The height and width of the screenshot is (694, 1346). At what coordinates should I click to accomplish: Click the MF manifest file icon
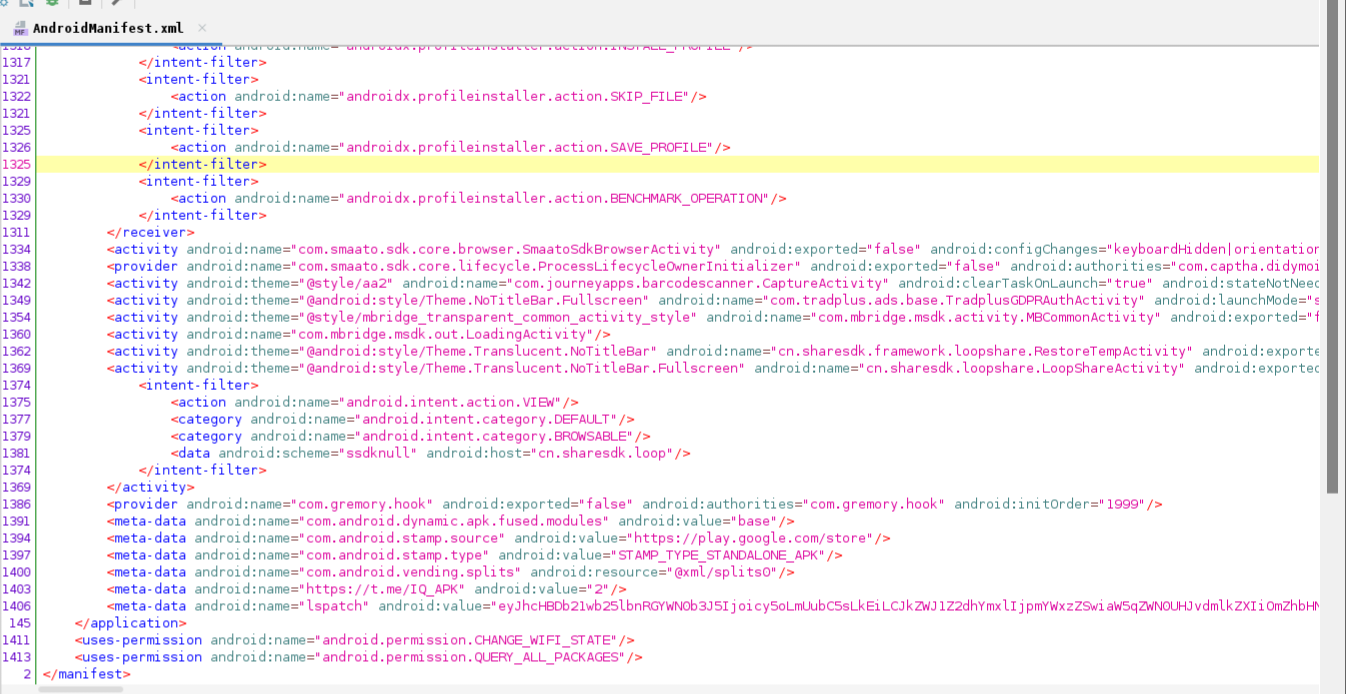pyautogui.click(x=20, y=29)
